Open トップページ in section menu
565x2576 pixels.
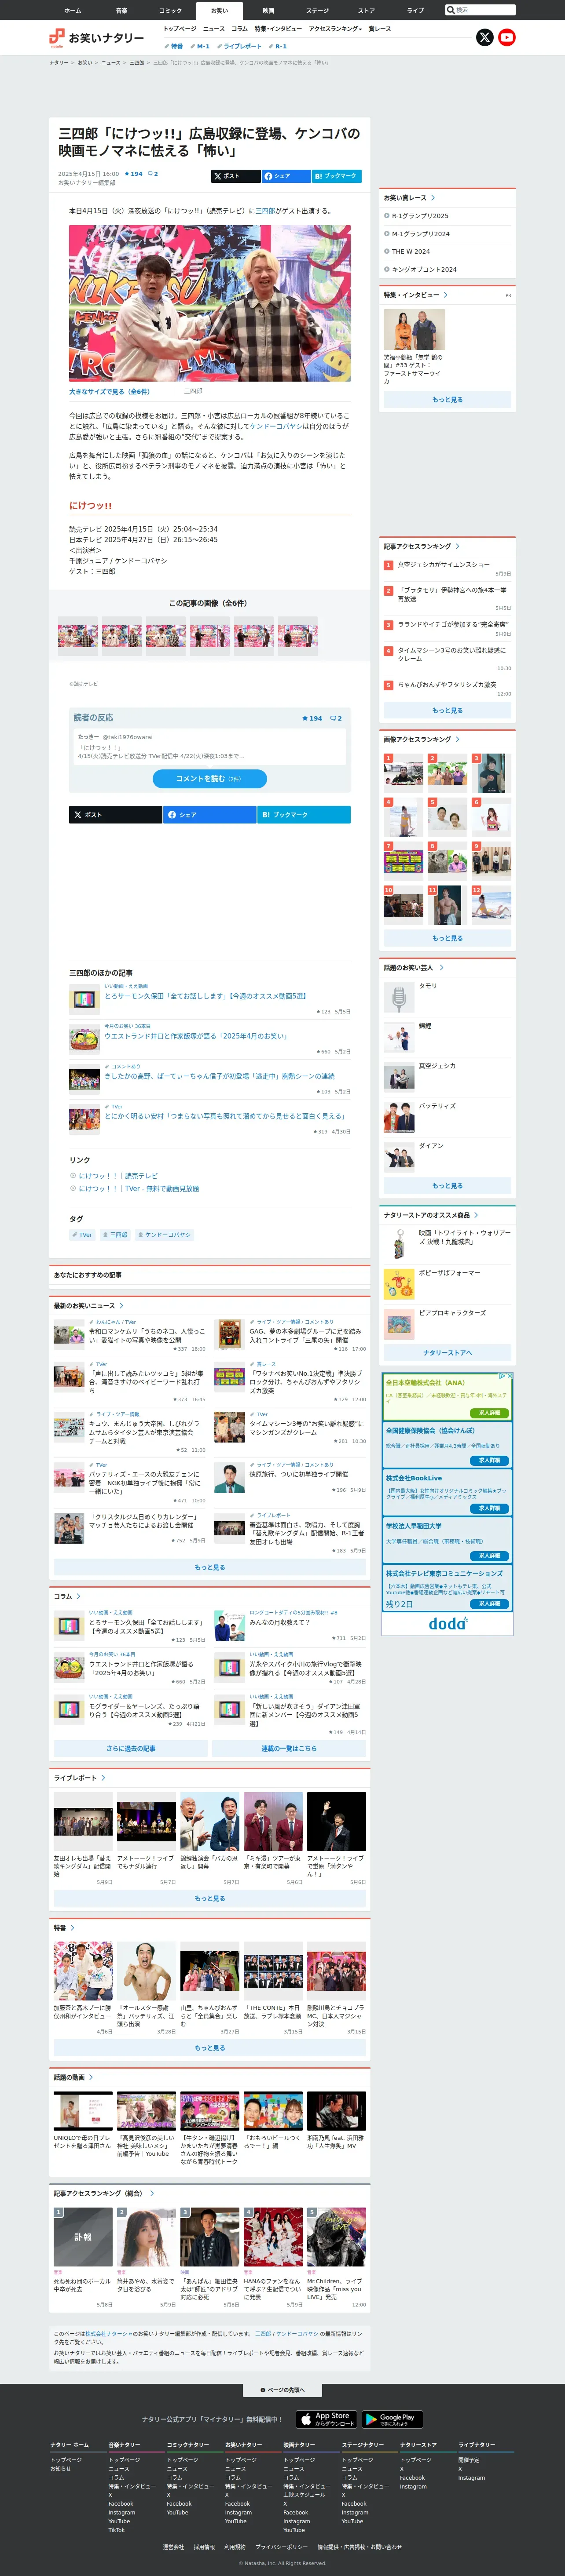tap(180, 29)
